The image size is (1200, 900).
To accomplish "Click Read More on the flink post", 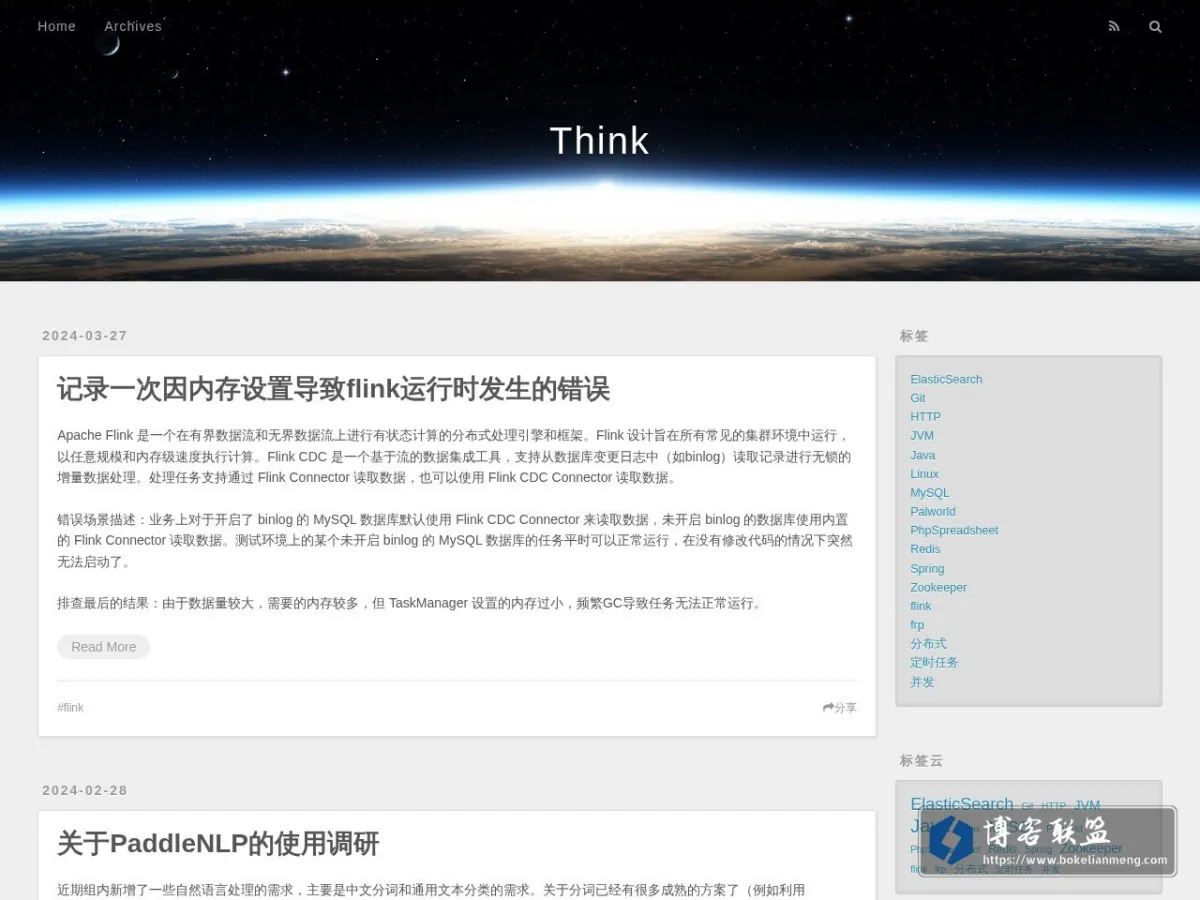I will (x=104, y=647).
